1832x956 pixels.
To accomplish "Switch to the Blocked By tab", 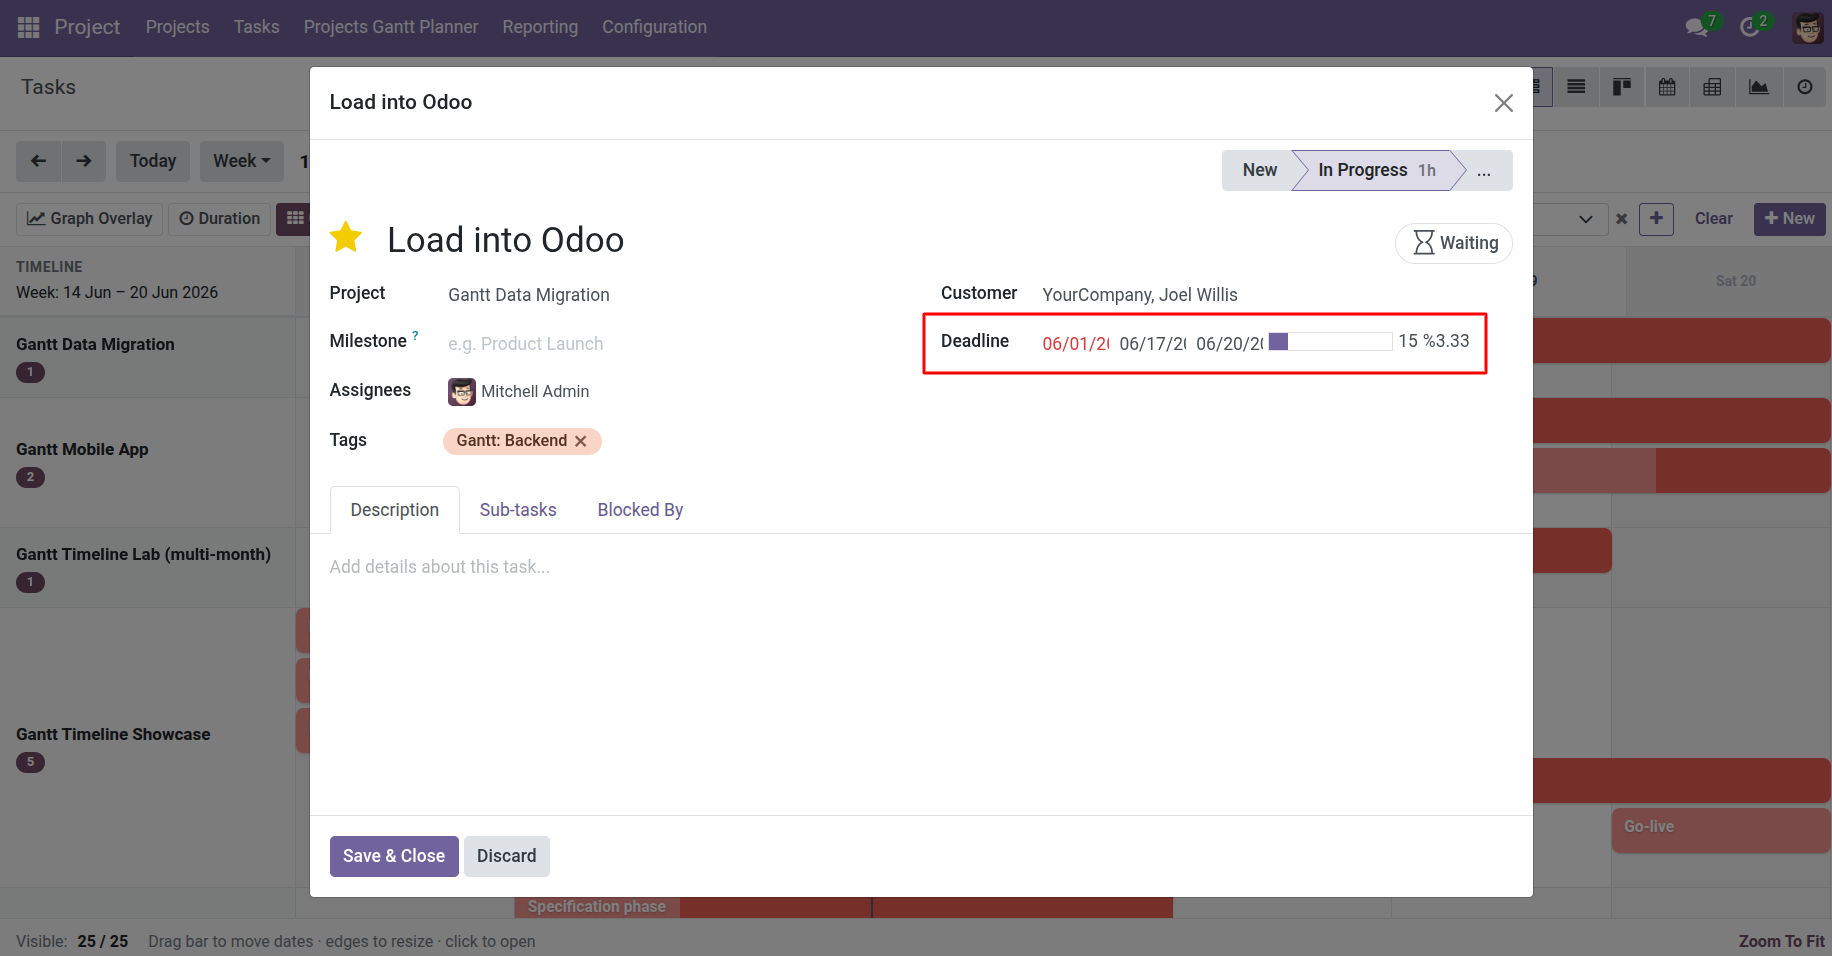I will pyautogui.click(x=640, y=510).
